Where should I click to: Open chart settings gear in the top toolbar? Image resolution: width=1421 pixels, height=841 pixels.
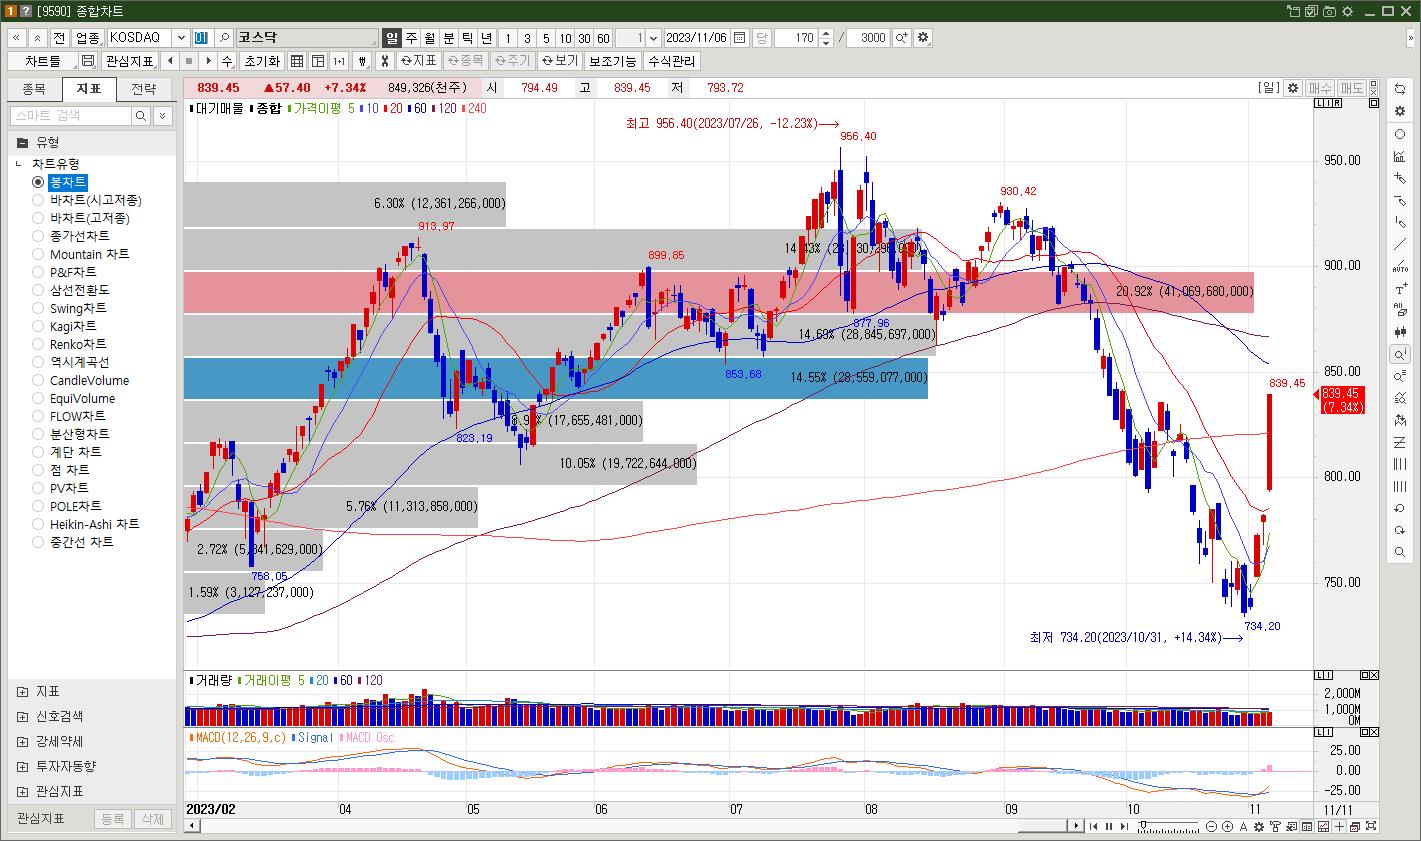[923, 38]
